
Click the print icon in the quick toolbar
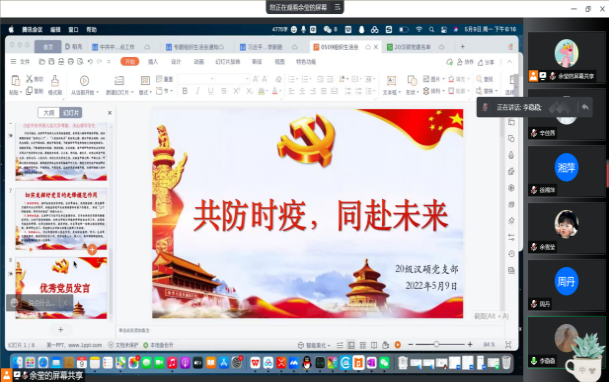pyautogui.click(x=71, y=62)
